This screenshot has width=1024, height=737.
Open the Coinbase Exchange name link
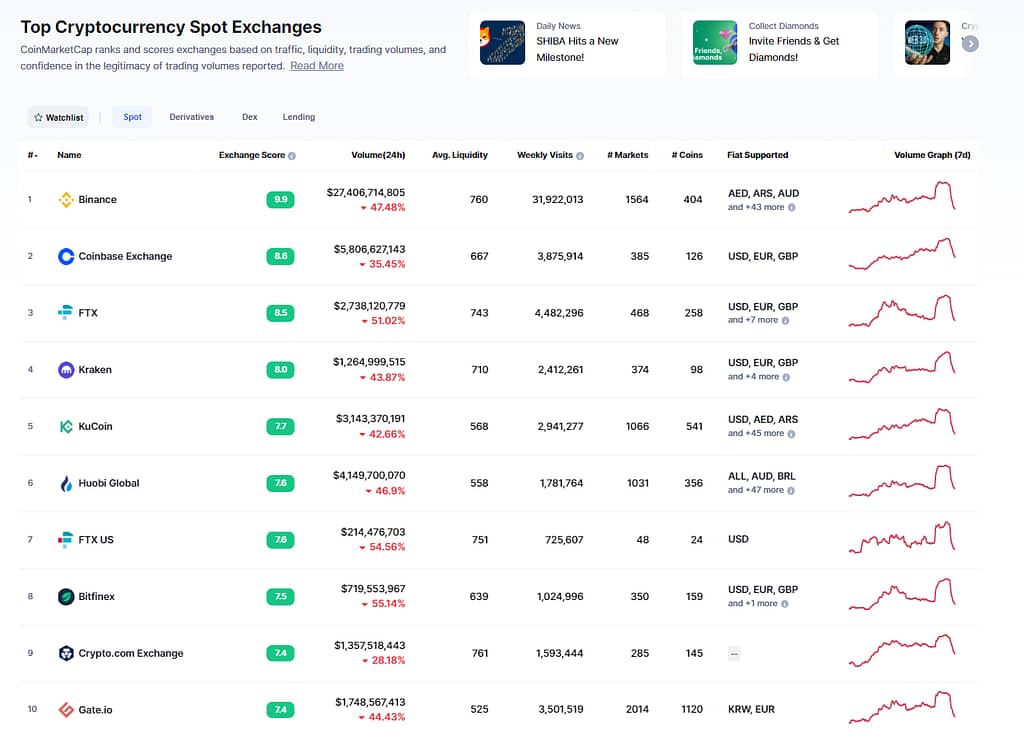(125, 257)
